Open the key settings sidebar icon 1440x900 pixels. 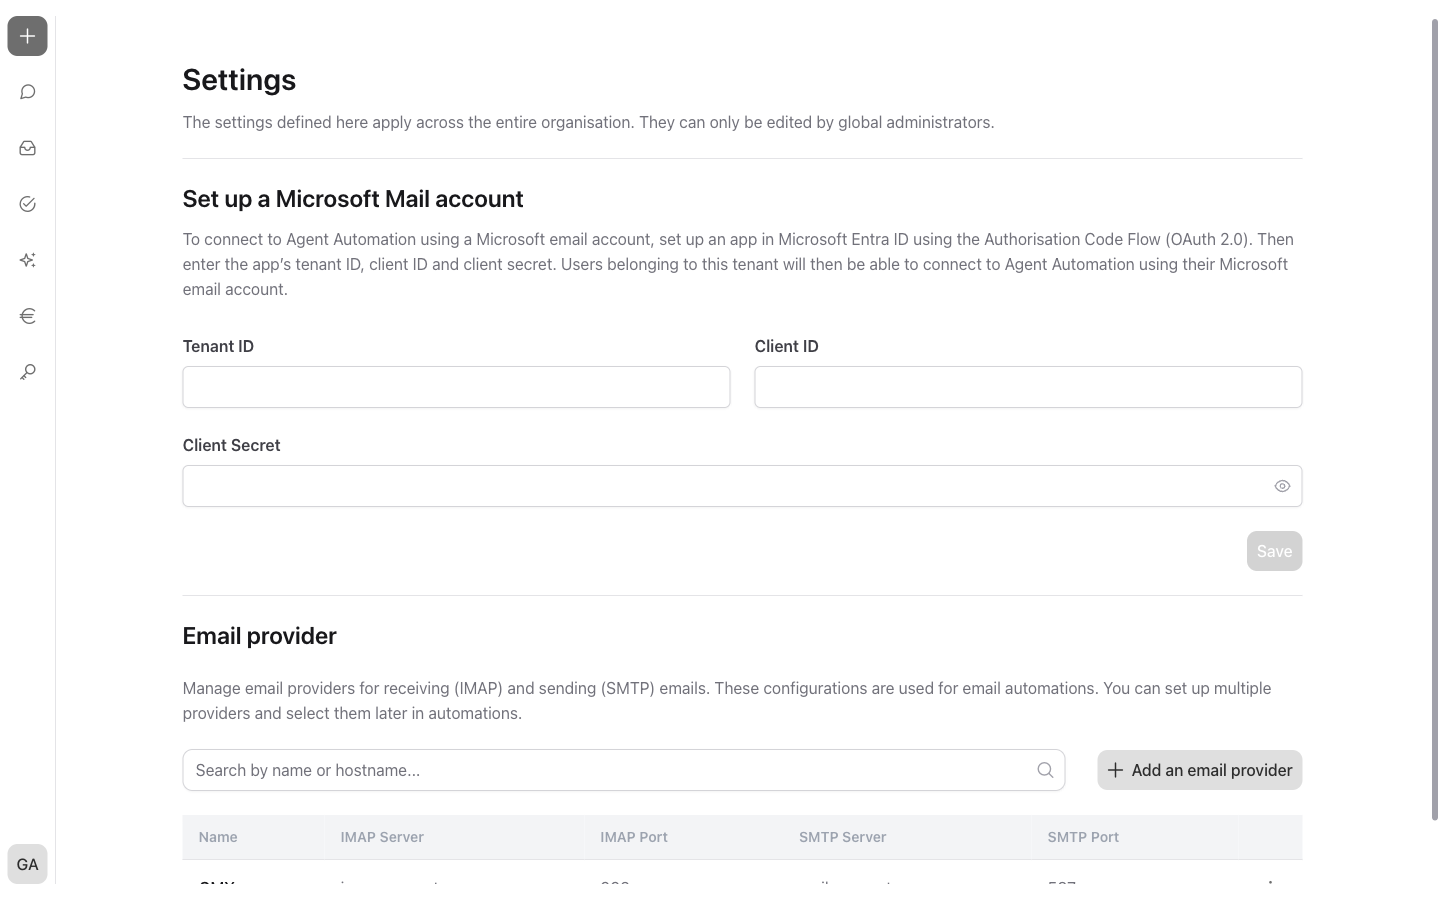pos(27,372)
